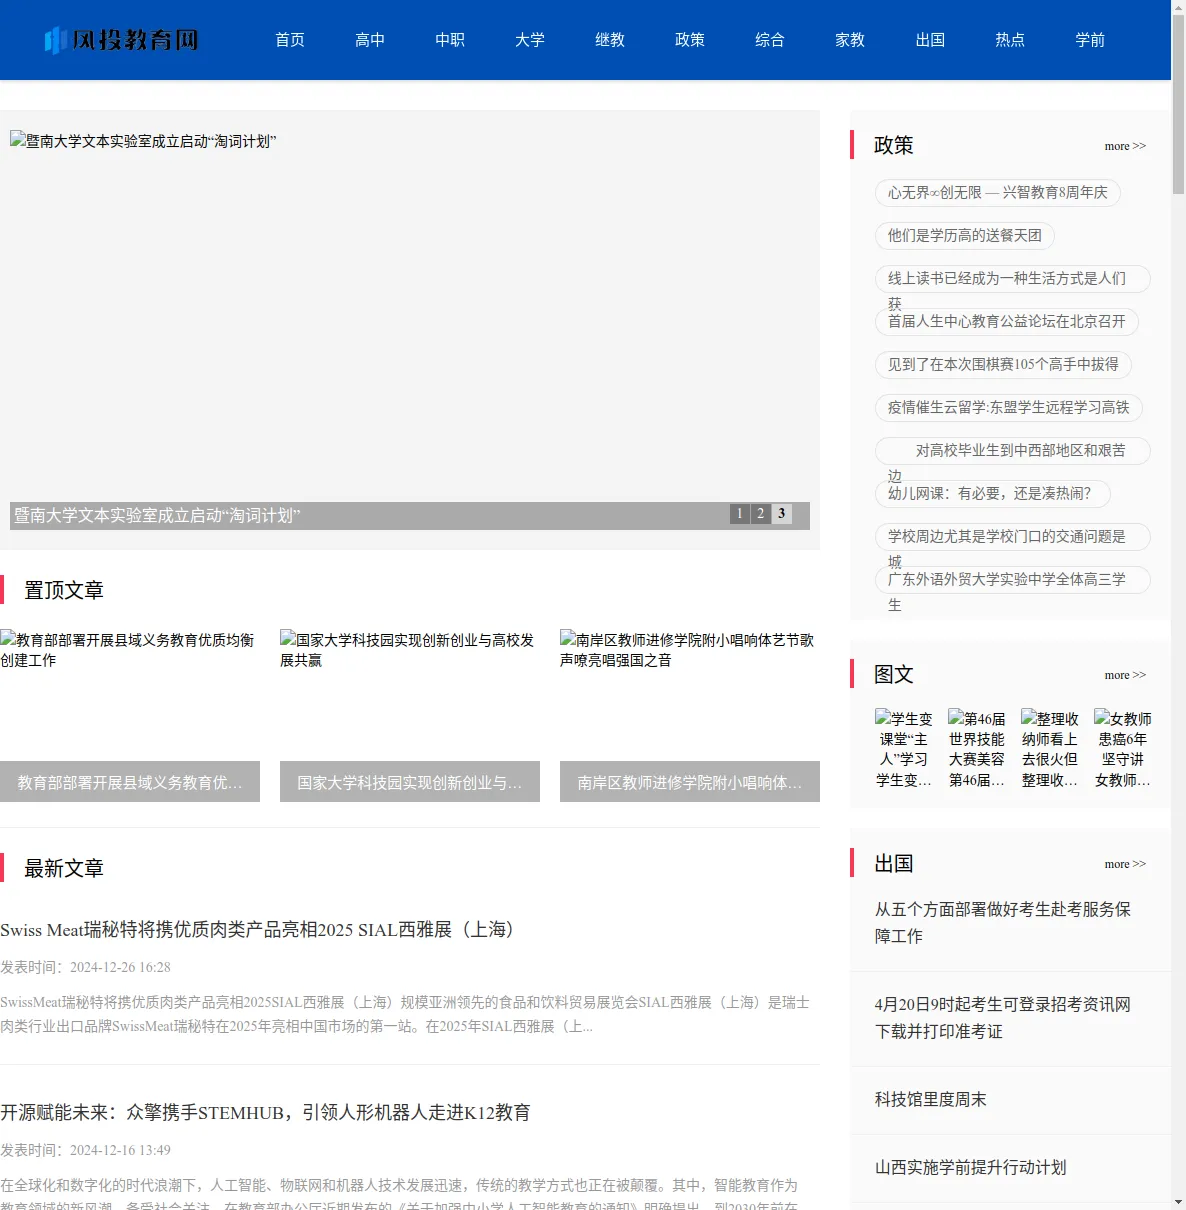Click carousel caption 暨南大学文本实验室成立启动
The image size is (1186, 1210).
point(157,516)
